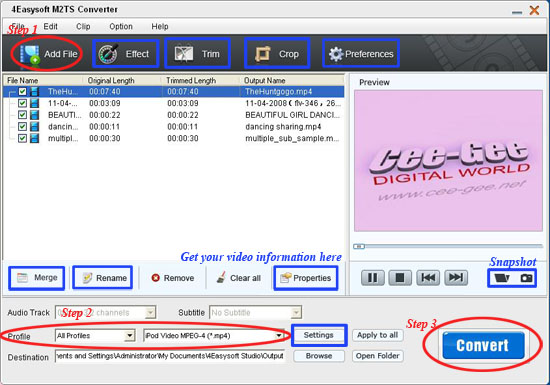Viewport: 550px width, 385px height.
Task: Click the Destination path field
Action: coord(170,356)
